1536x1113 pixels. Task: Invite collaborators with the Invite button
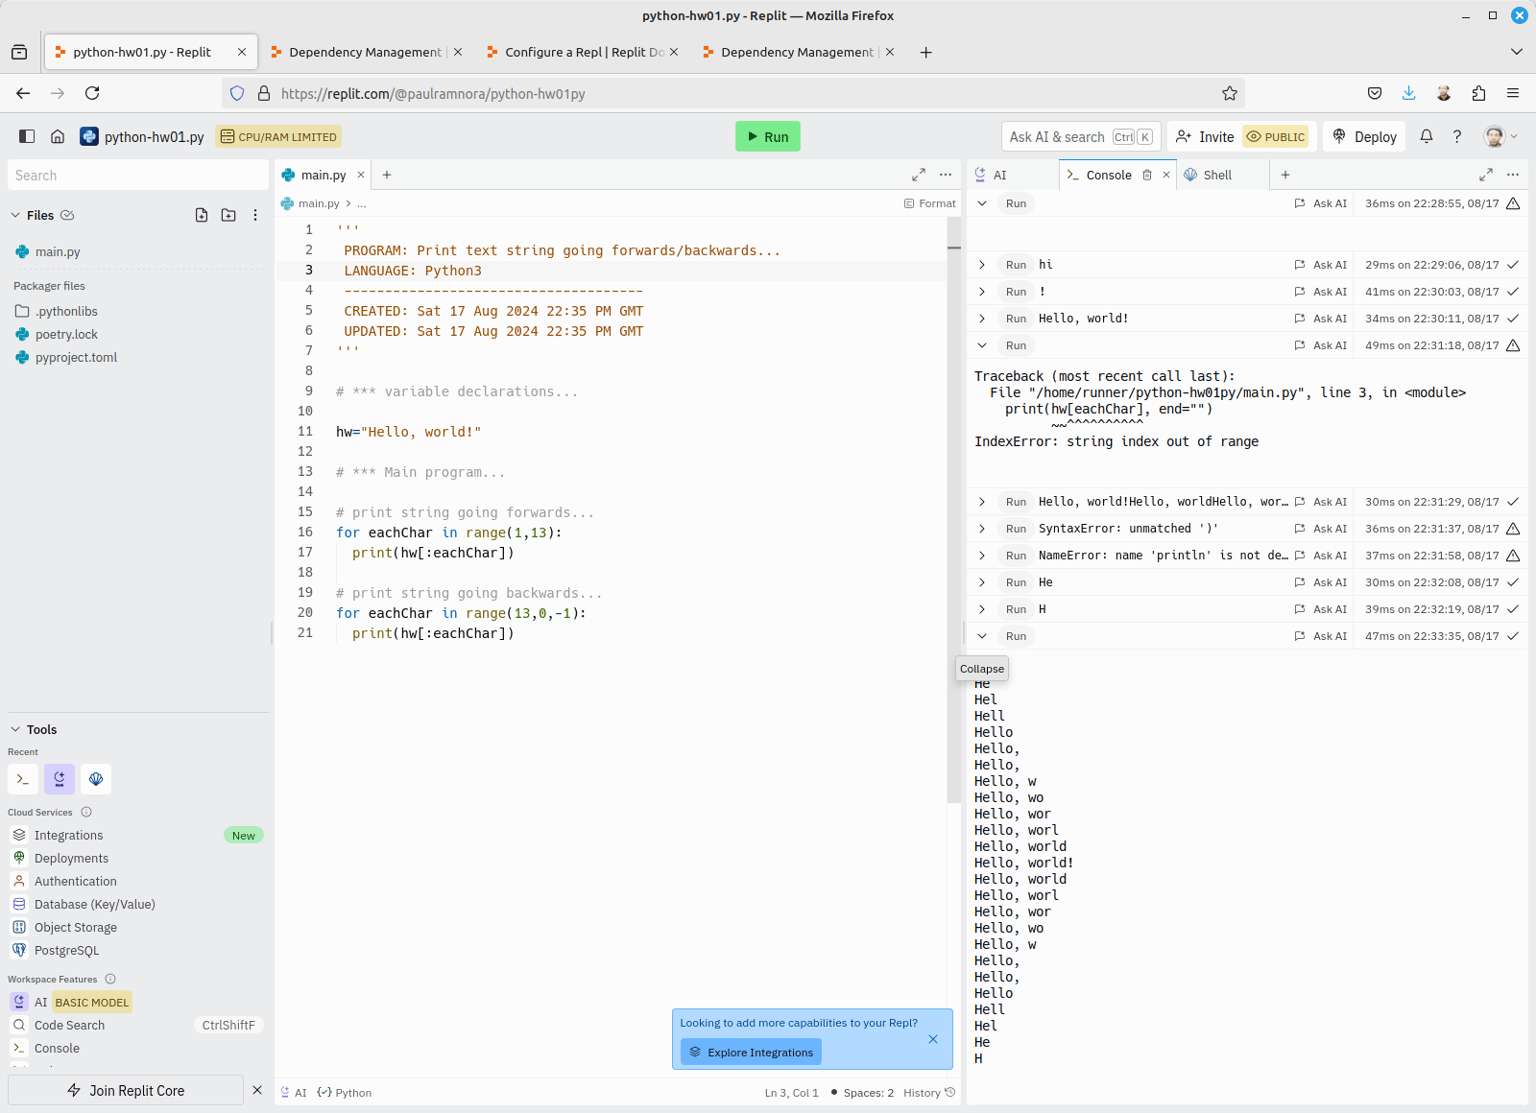coord(1204,137)
